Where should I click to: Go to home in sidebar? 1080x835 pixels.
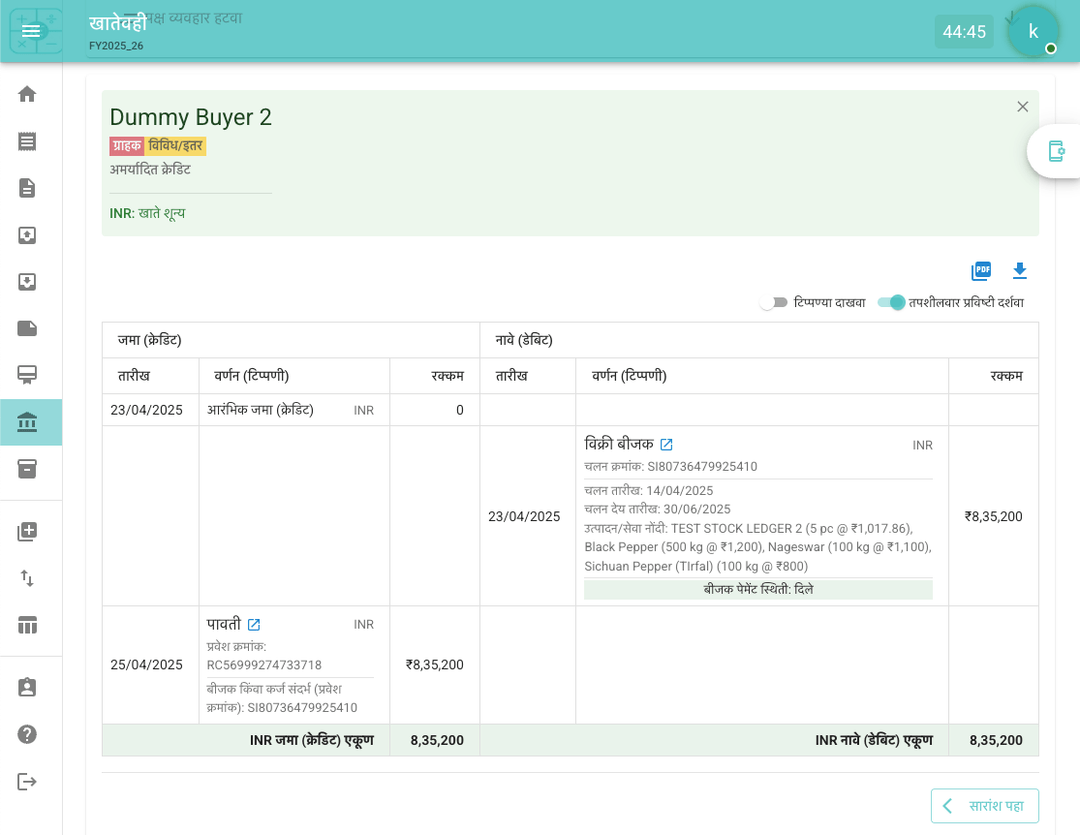click(27, 94)
